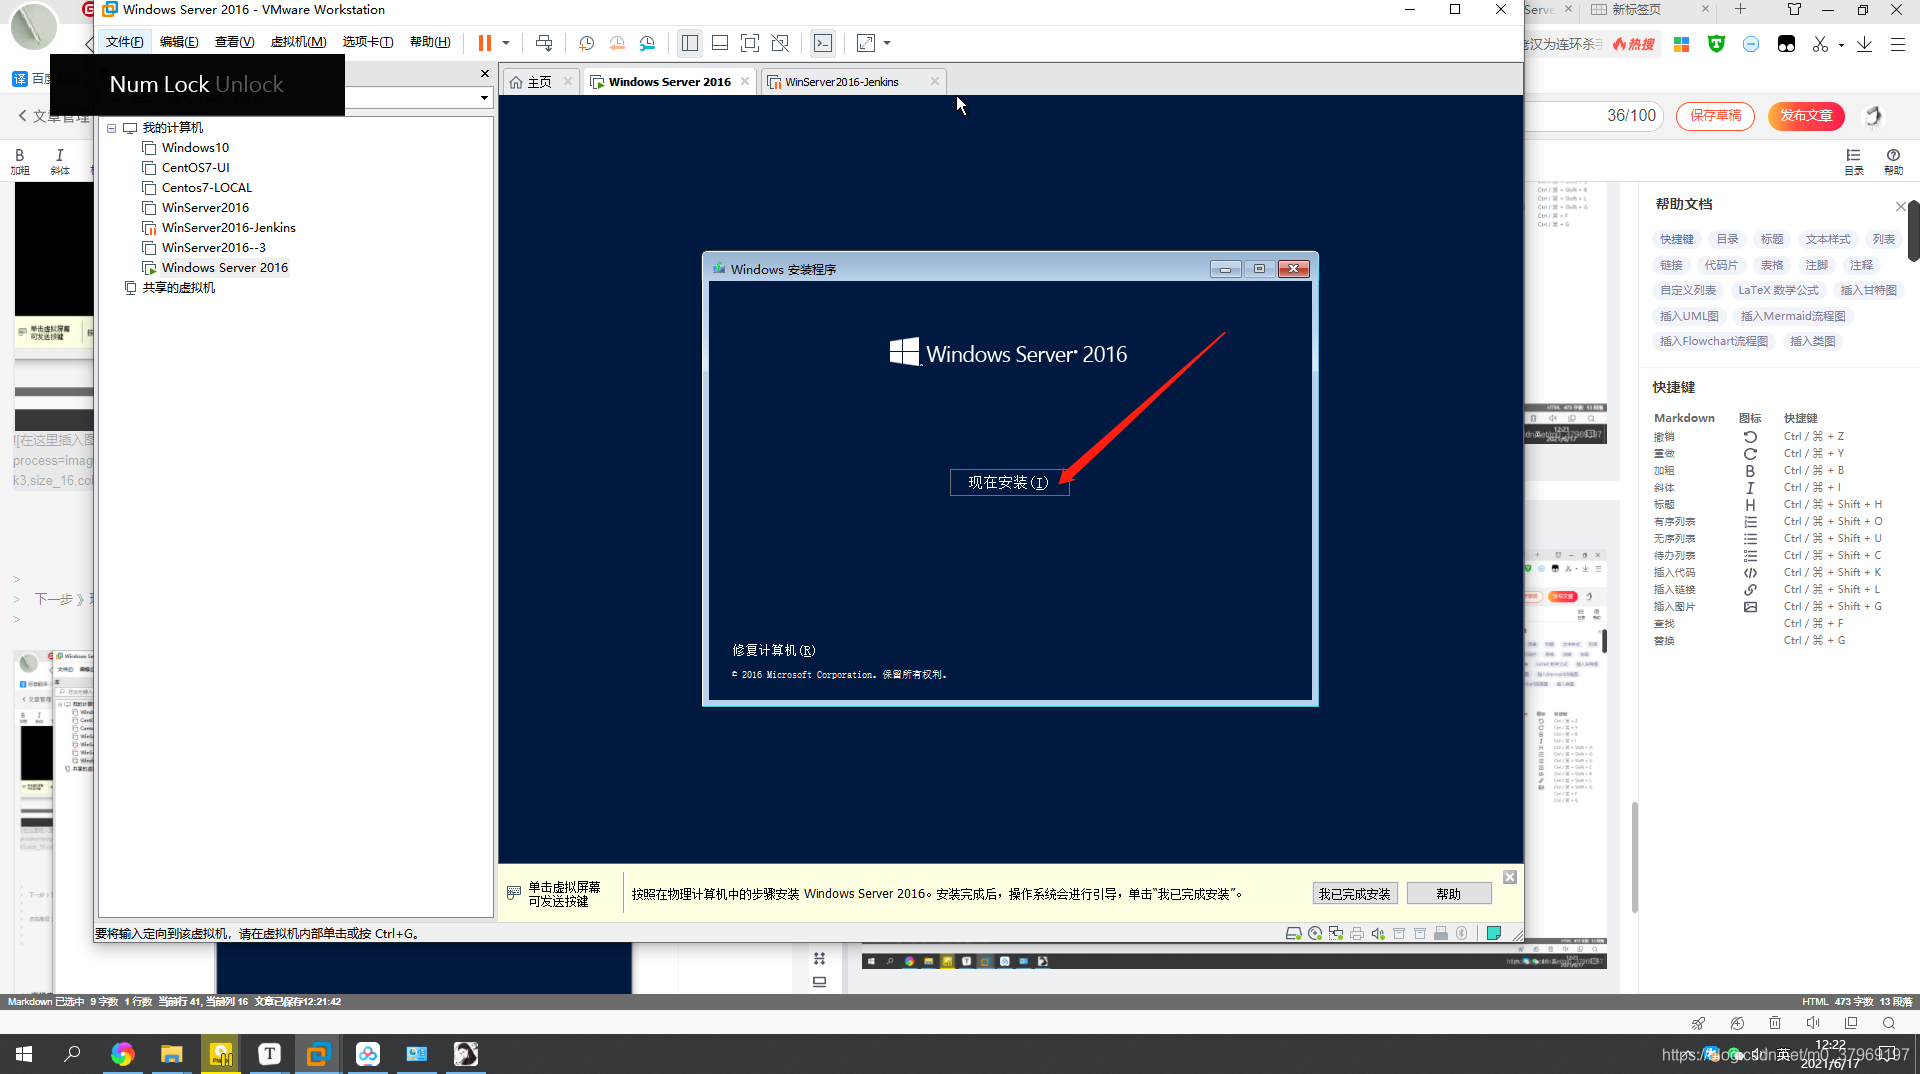1920x1074 pixels.
Task: Click the sound card status icon
Action: 1378,934
